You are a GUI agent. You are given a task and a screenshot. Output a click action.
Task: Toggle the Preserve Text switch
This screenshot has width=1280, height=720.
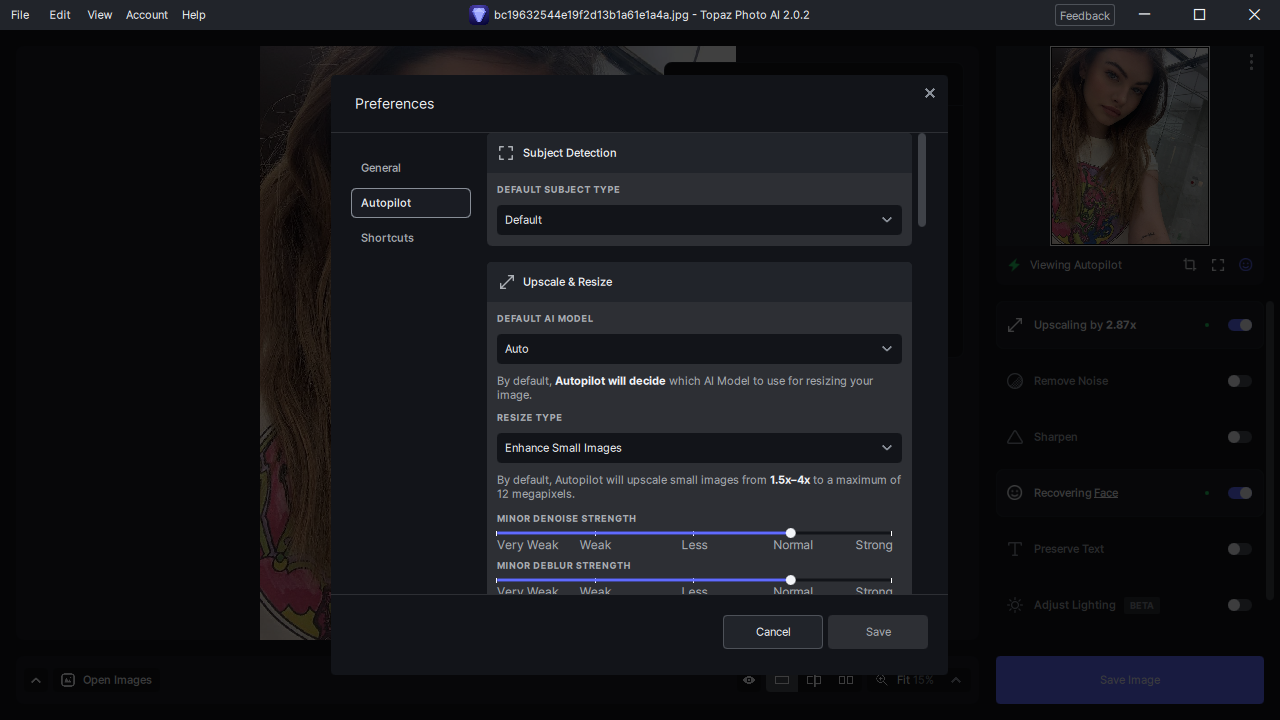pyautogui.click(x=1240, y=549)
